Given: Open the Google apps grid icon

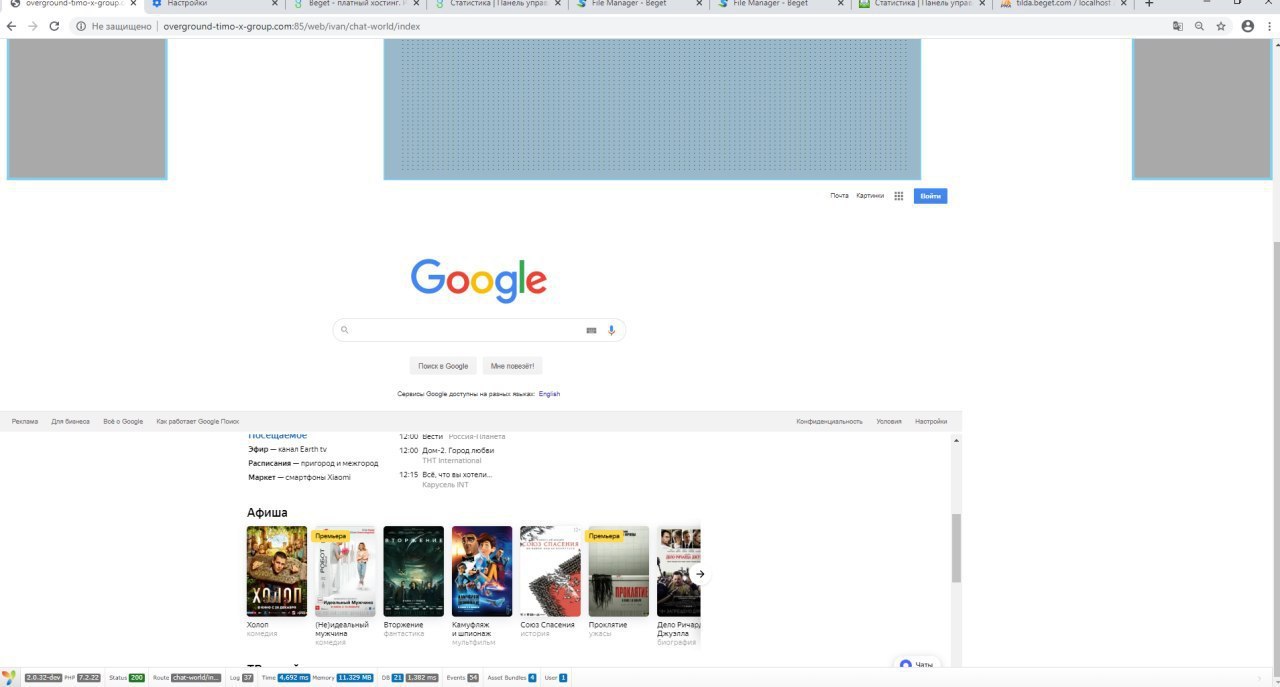Looking at the screenshot, I should point(899,196).
